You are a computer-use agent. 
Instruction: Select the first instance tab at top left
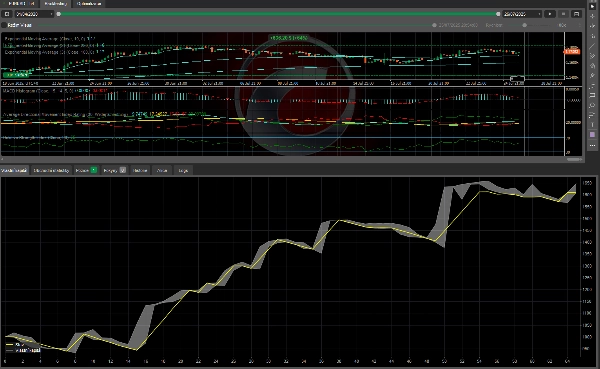(20, 3)
